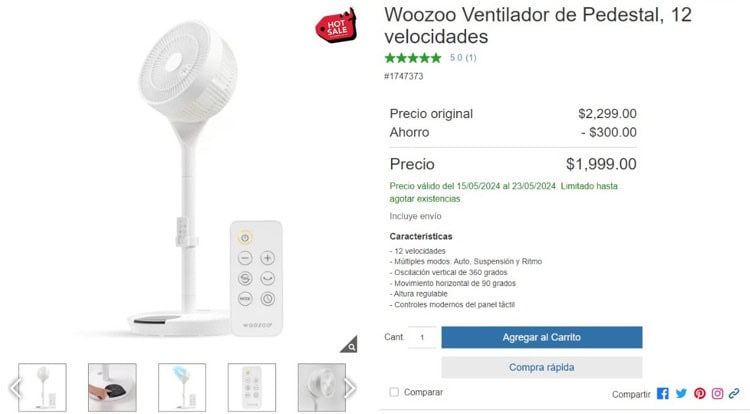Select thumbnail with blue airflow fan
Viewport: 750px width, 414px height.
point(182,387)
